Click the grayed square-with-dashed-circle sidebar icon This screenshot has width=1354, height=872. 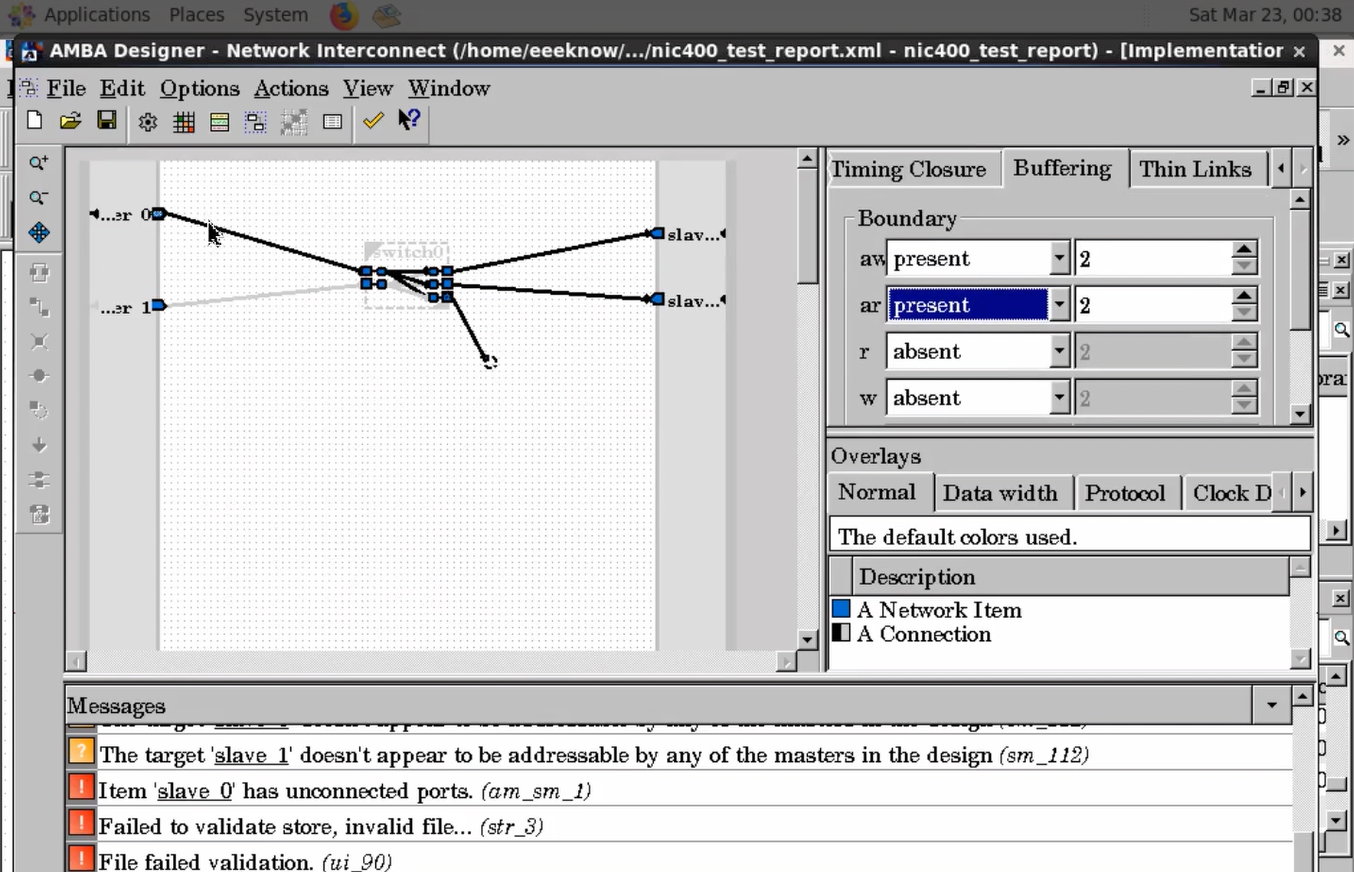tap(39, 410)
